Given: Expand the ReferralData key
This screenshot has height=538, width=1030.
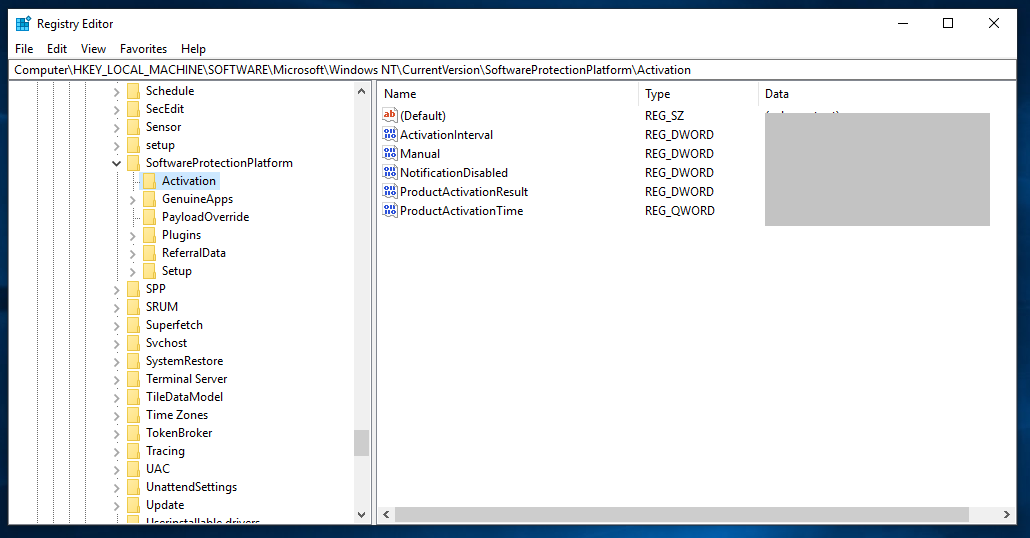Looking at the screenshot, I should [x=133, y=254].
